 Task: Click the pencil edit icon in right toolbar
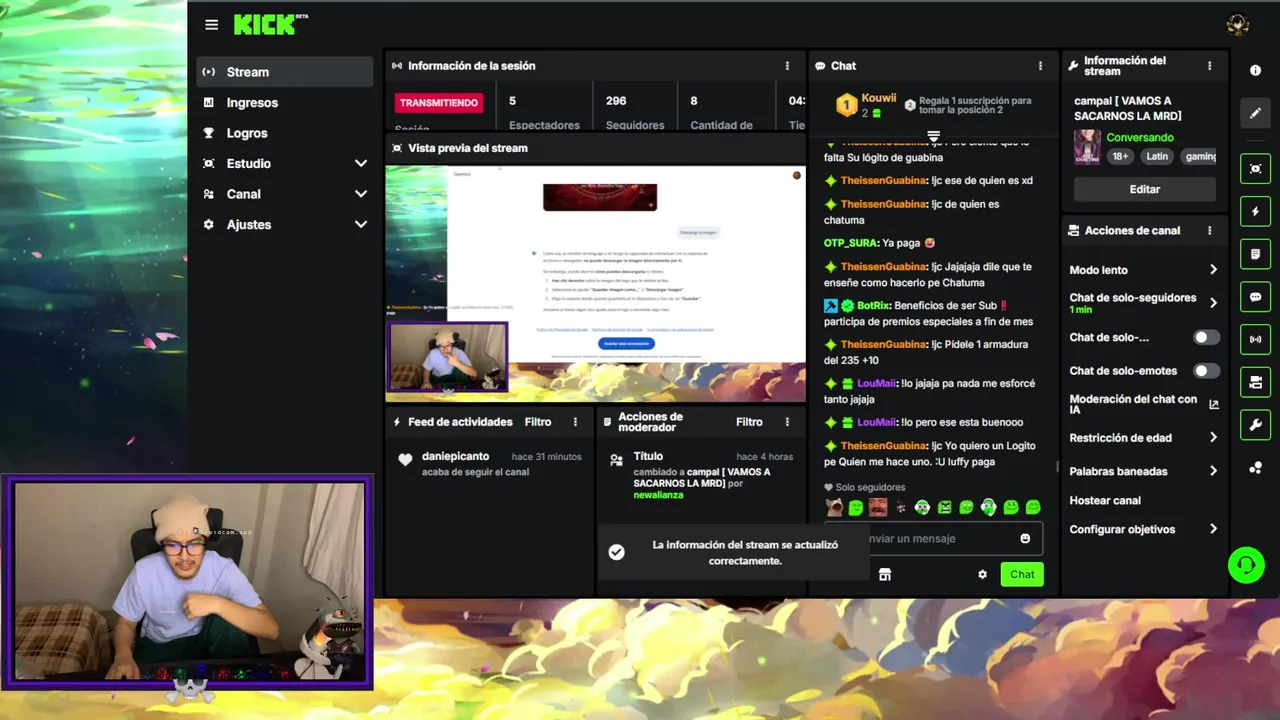1256,113
